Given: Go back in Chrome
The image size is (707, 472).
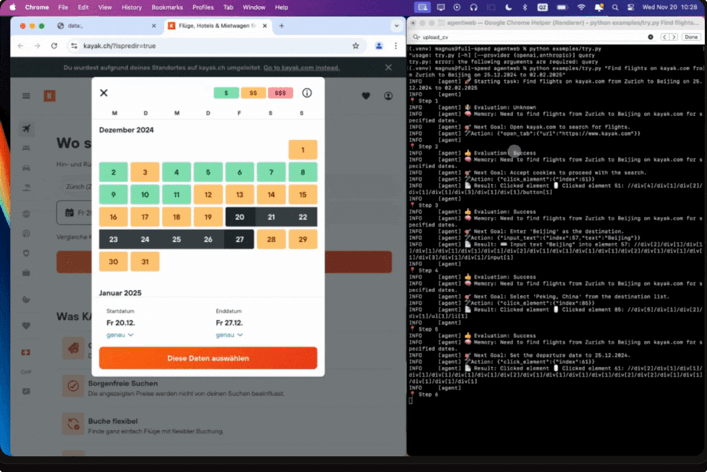Looking at the screenshot, I should pos(20,46).
